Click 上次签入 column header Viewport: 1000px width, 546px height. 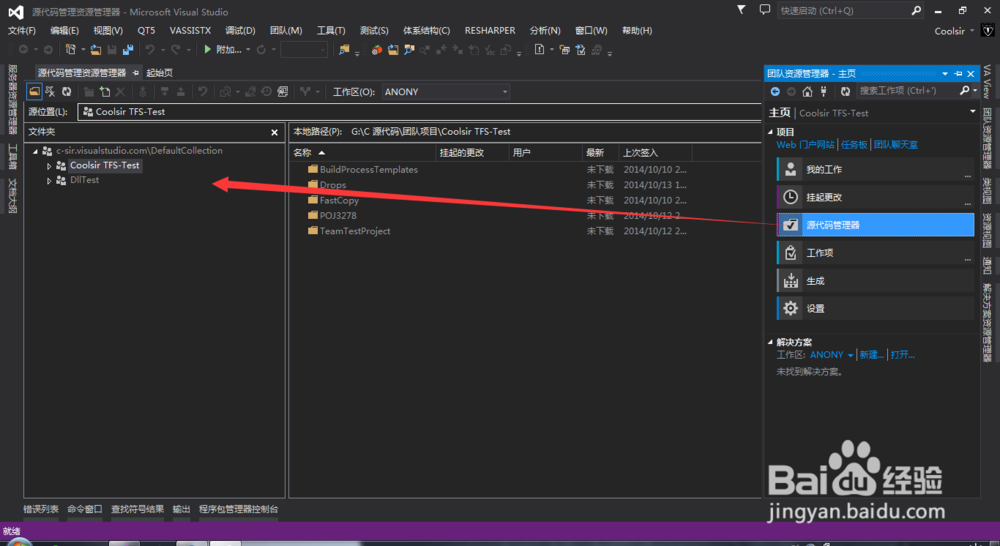[x=655, y=152]
